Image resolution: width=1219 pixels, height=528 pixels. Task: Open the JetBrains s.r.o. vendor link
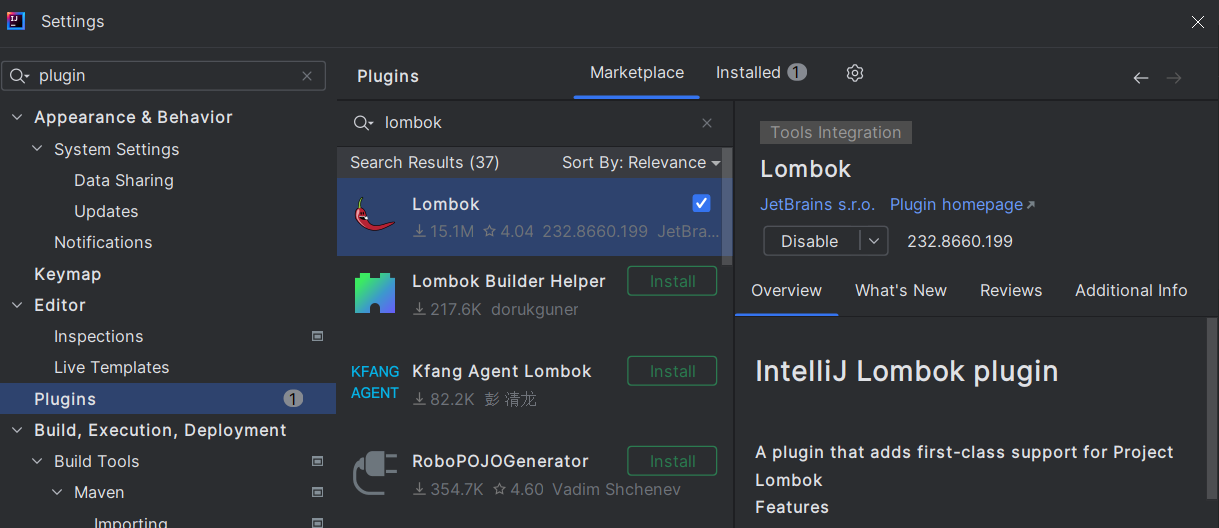(817, 204)
